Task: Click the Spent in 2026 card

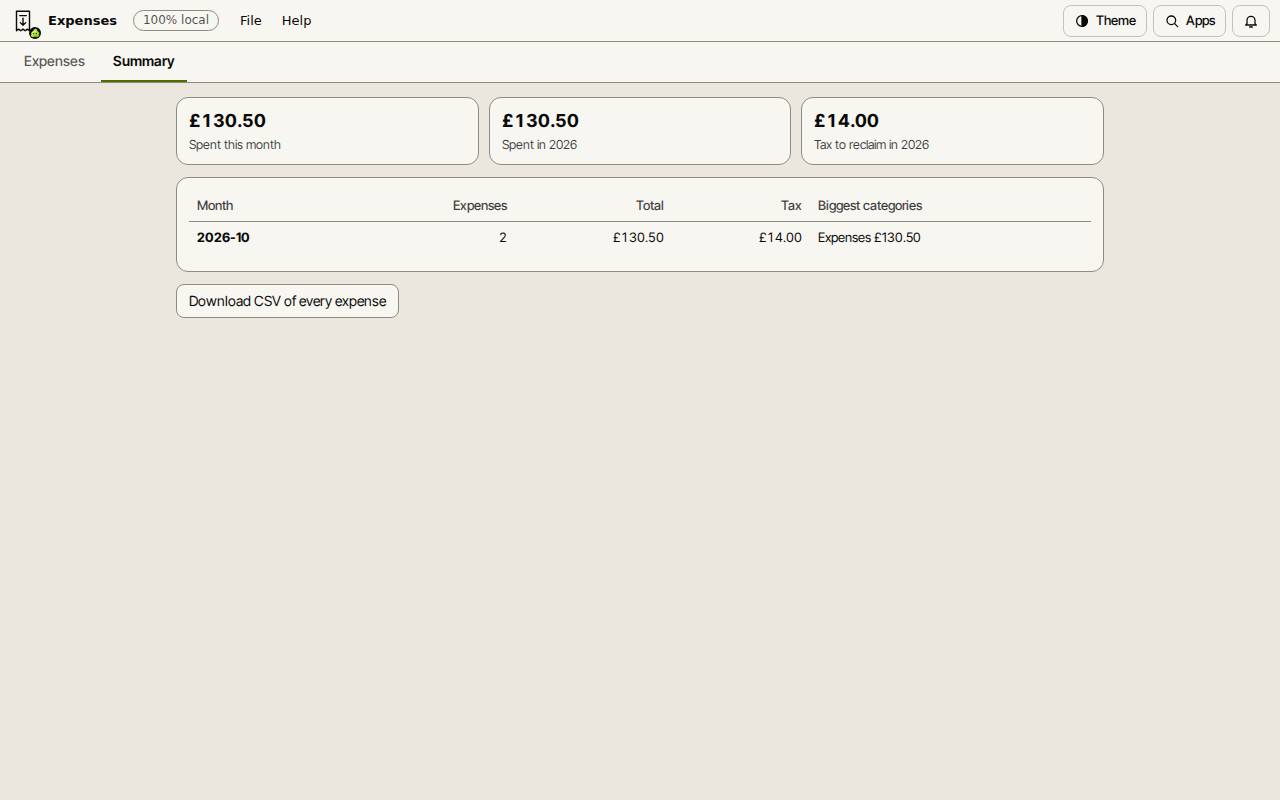Action: 640,131
